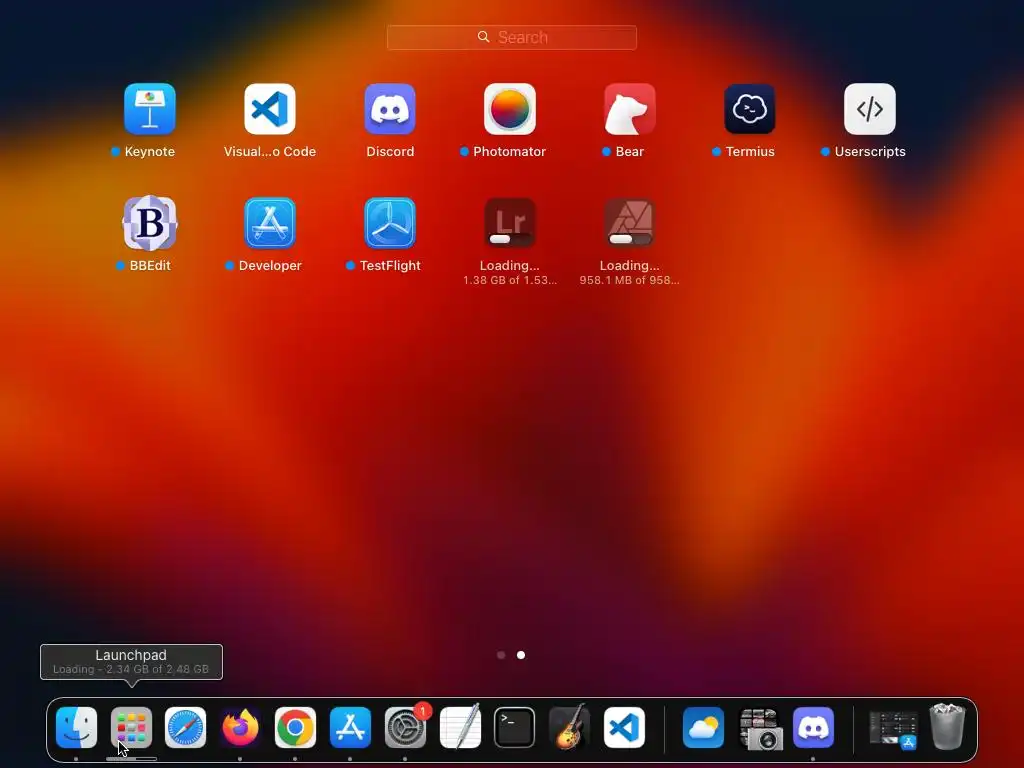The image size is (1024, 768).
Task: Launch TestFlight
Action: point(390,223)
